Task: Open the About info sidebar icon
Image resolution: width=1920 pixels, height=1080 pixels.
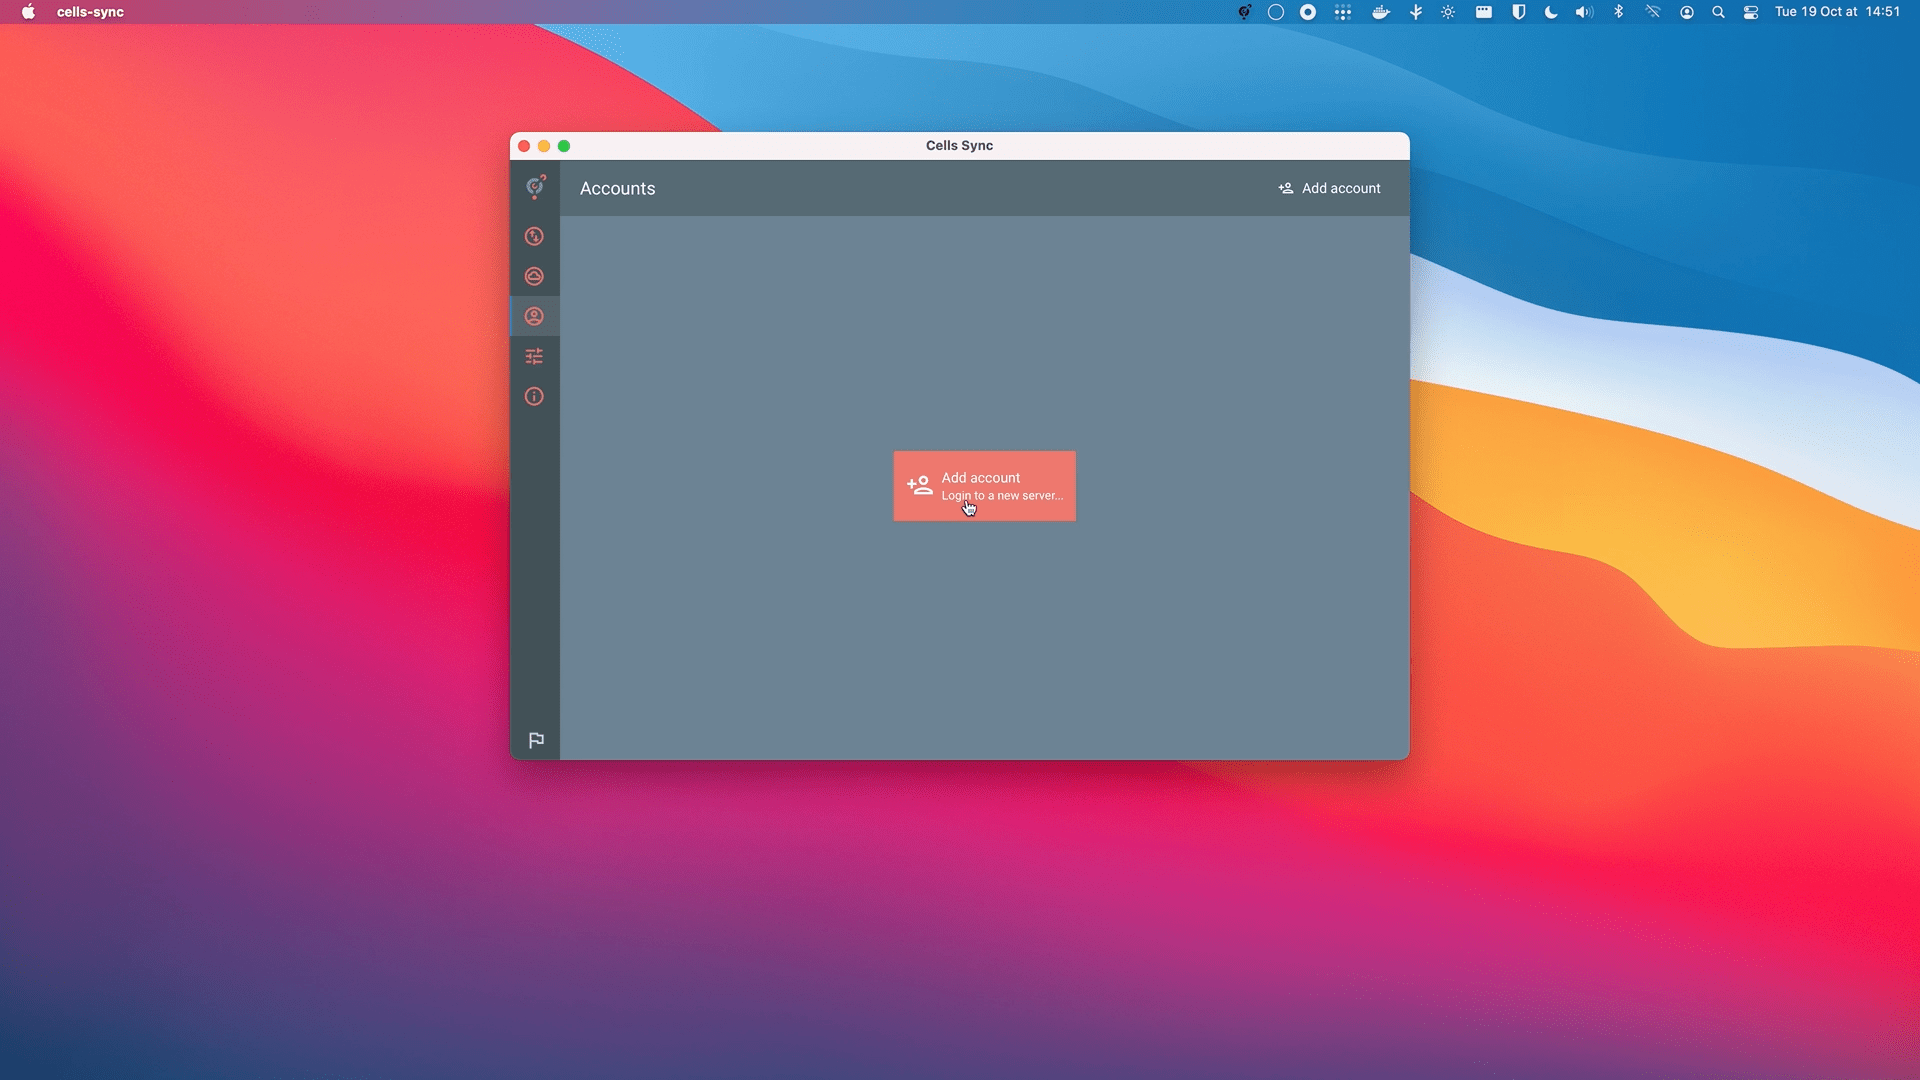Action: tap(534, 396)
